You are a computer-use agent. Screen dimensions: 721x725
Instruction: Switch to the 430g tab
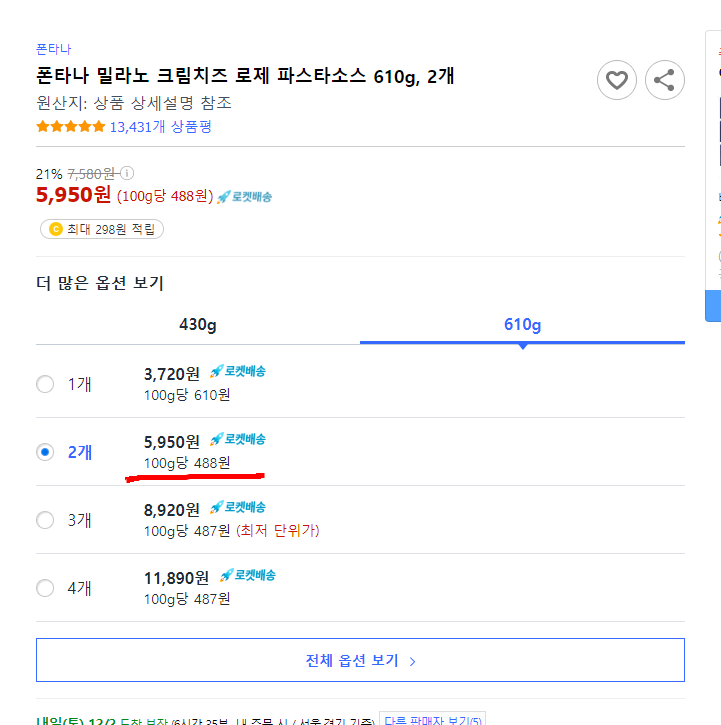(198, 325)
